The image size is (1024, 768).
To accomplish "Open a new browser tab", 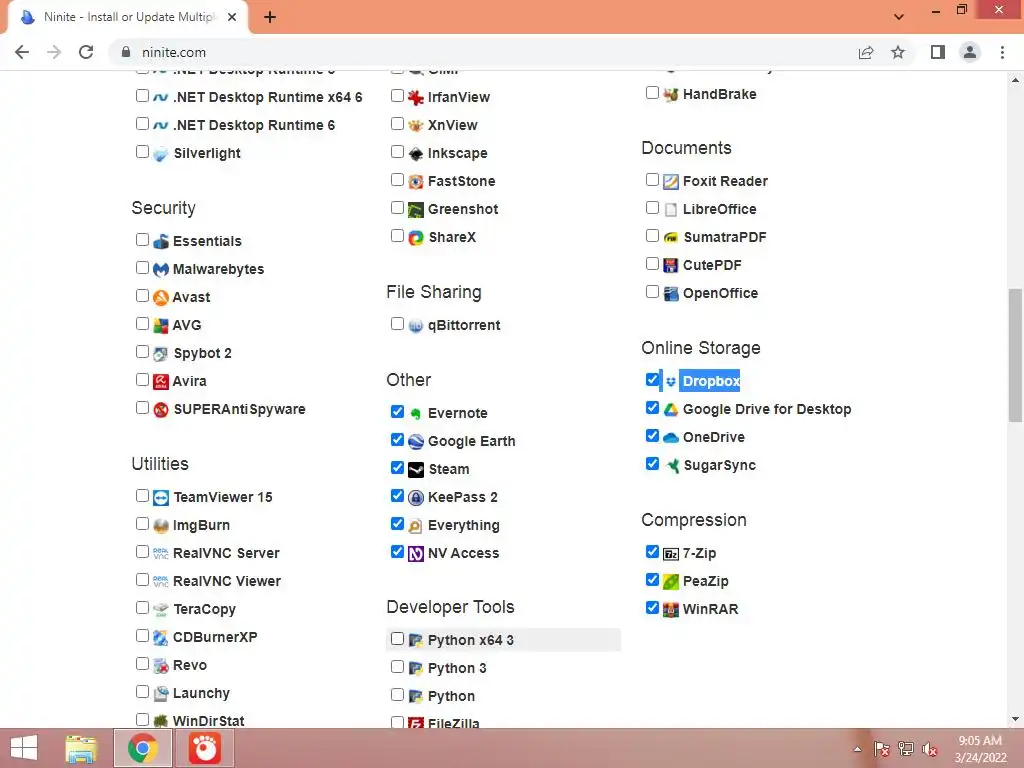I will tap(270, 18).
